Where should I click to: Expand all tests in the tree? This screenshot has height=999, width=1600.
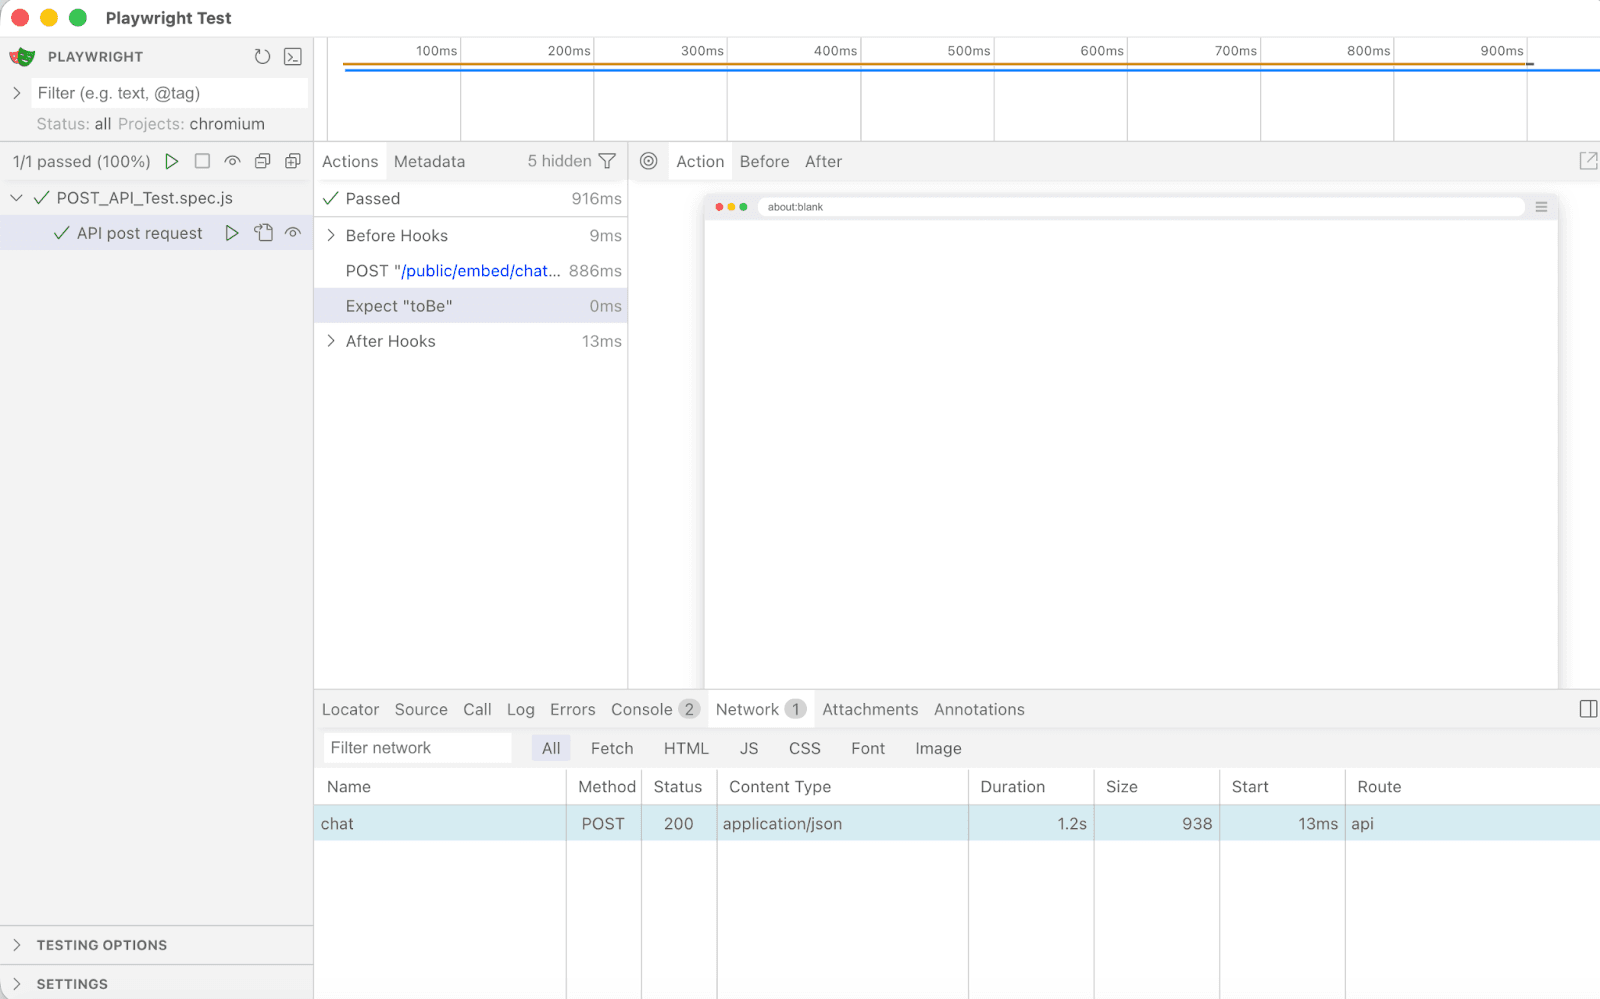(x=293, y=161)
